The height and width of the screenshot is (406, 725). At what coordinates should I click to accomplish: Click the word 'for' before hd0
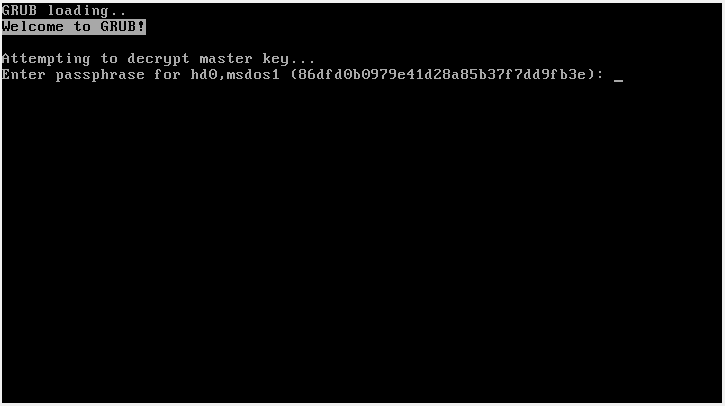click(x=167, y=74)
